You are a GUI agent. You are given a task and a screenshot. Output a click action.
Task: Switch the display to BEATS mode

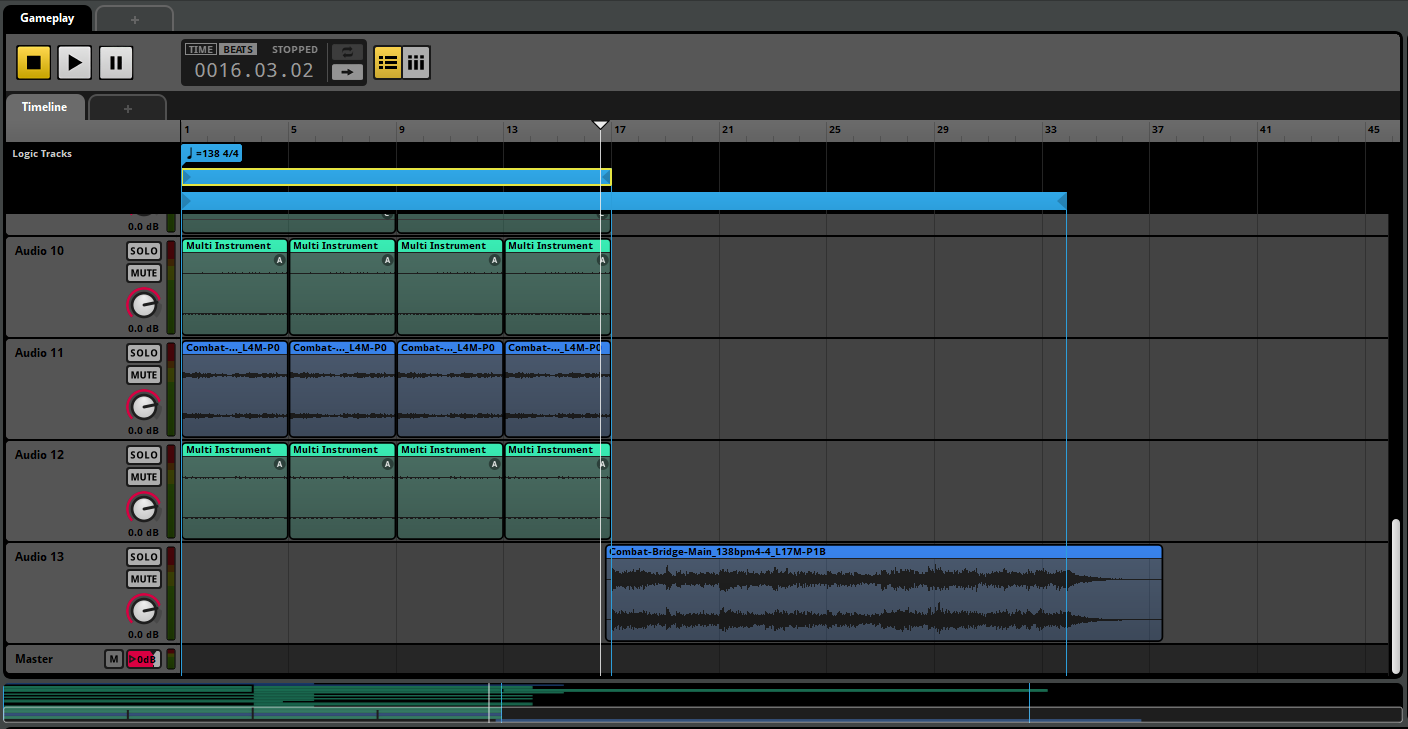pyautogui.click(x=238, y=49)
